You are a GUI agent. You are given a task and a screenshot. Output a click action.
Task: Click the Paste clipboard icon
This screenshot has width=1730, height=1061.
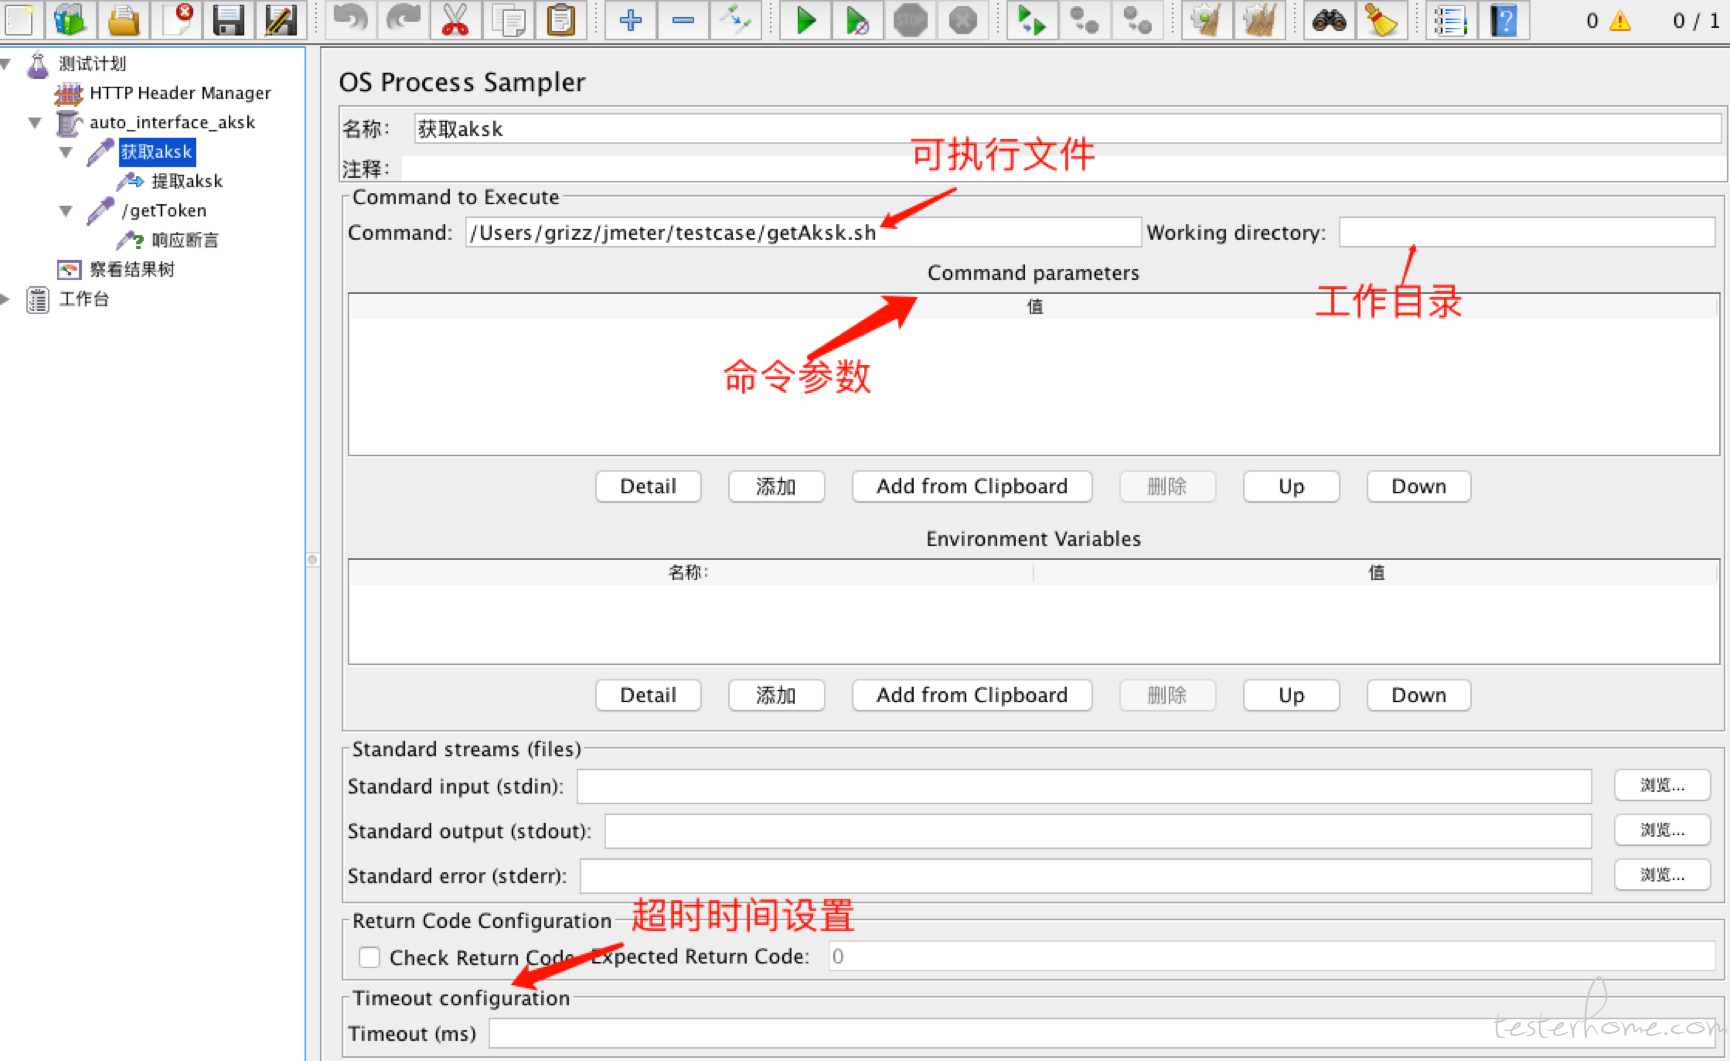pyautogui.click(x=561, y=19)
